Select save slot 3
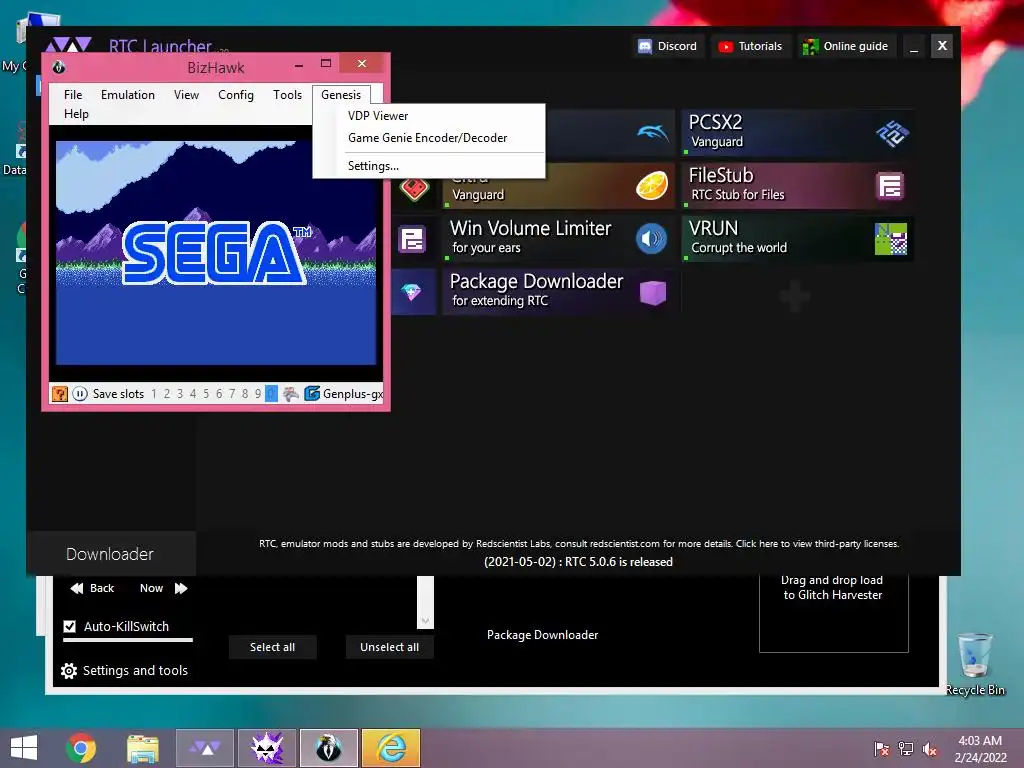 (x=180, y=394)
